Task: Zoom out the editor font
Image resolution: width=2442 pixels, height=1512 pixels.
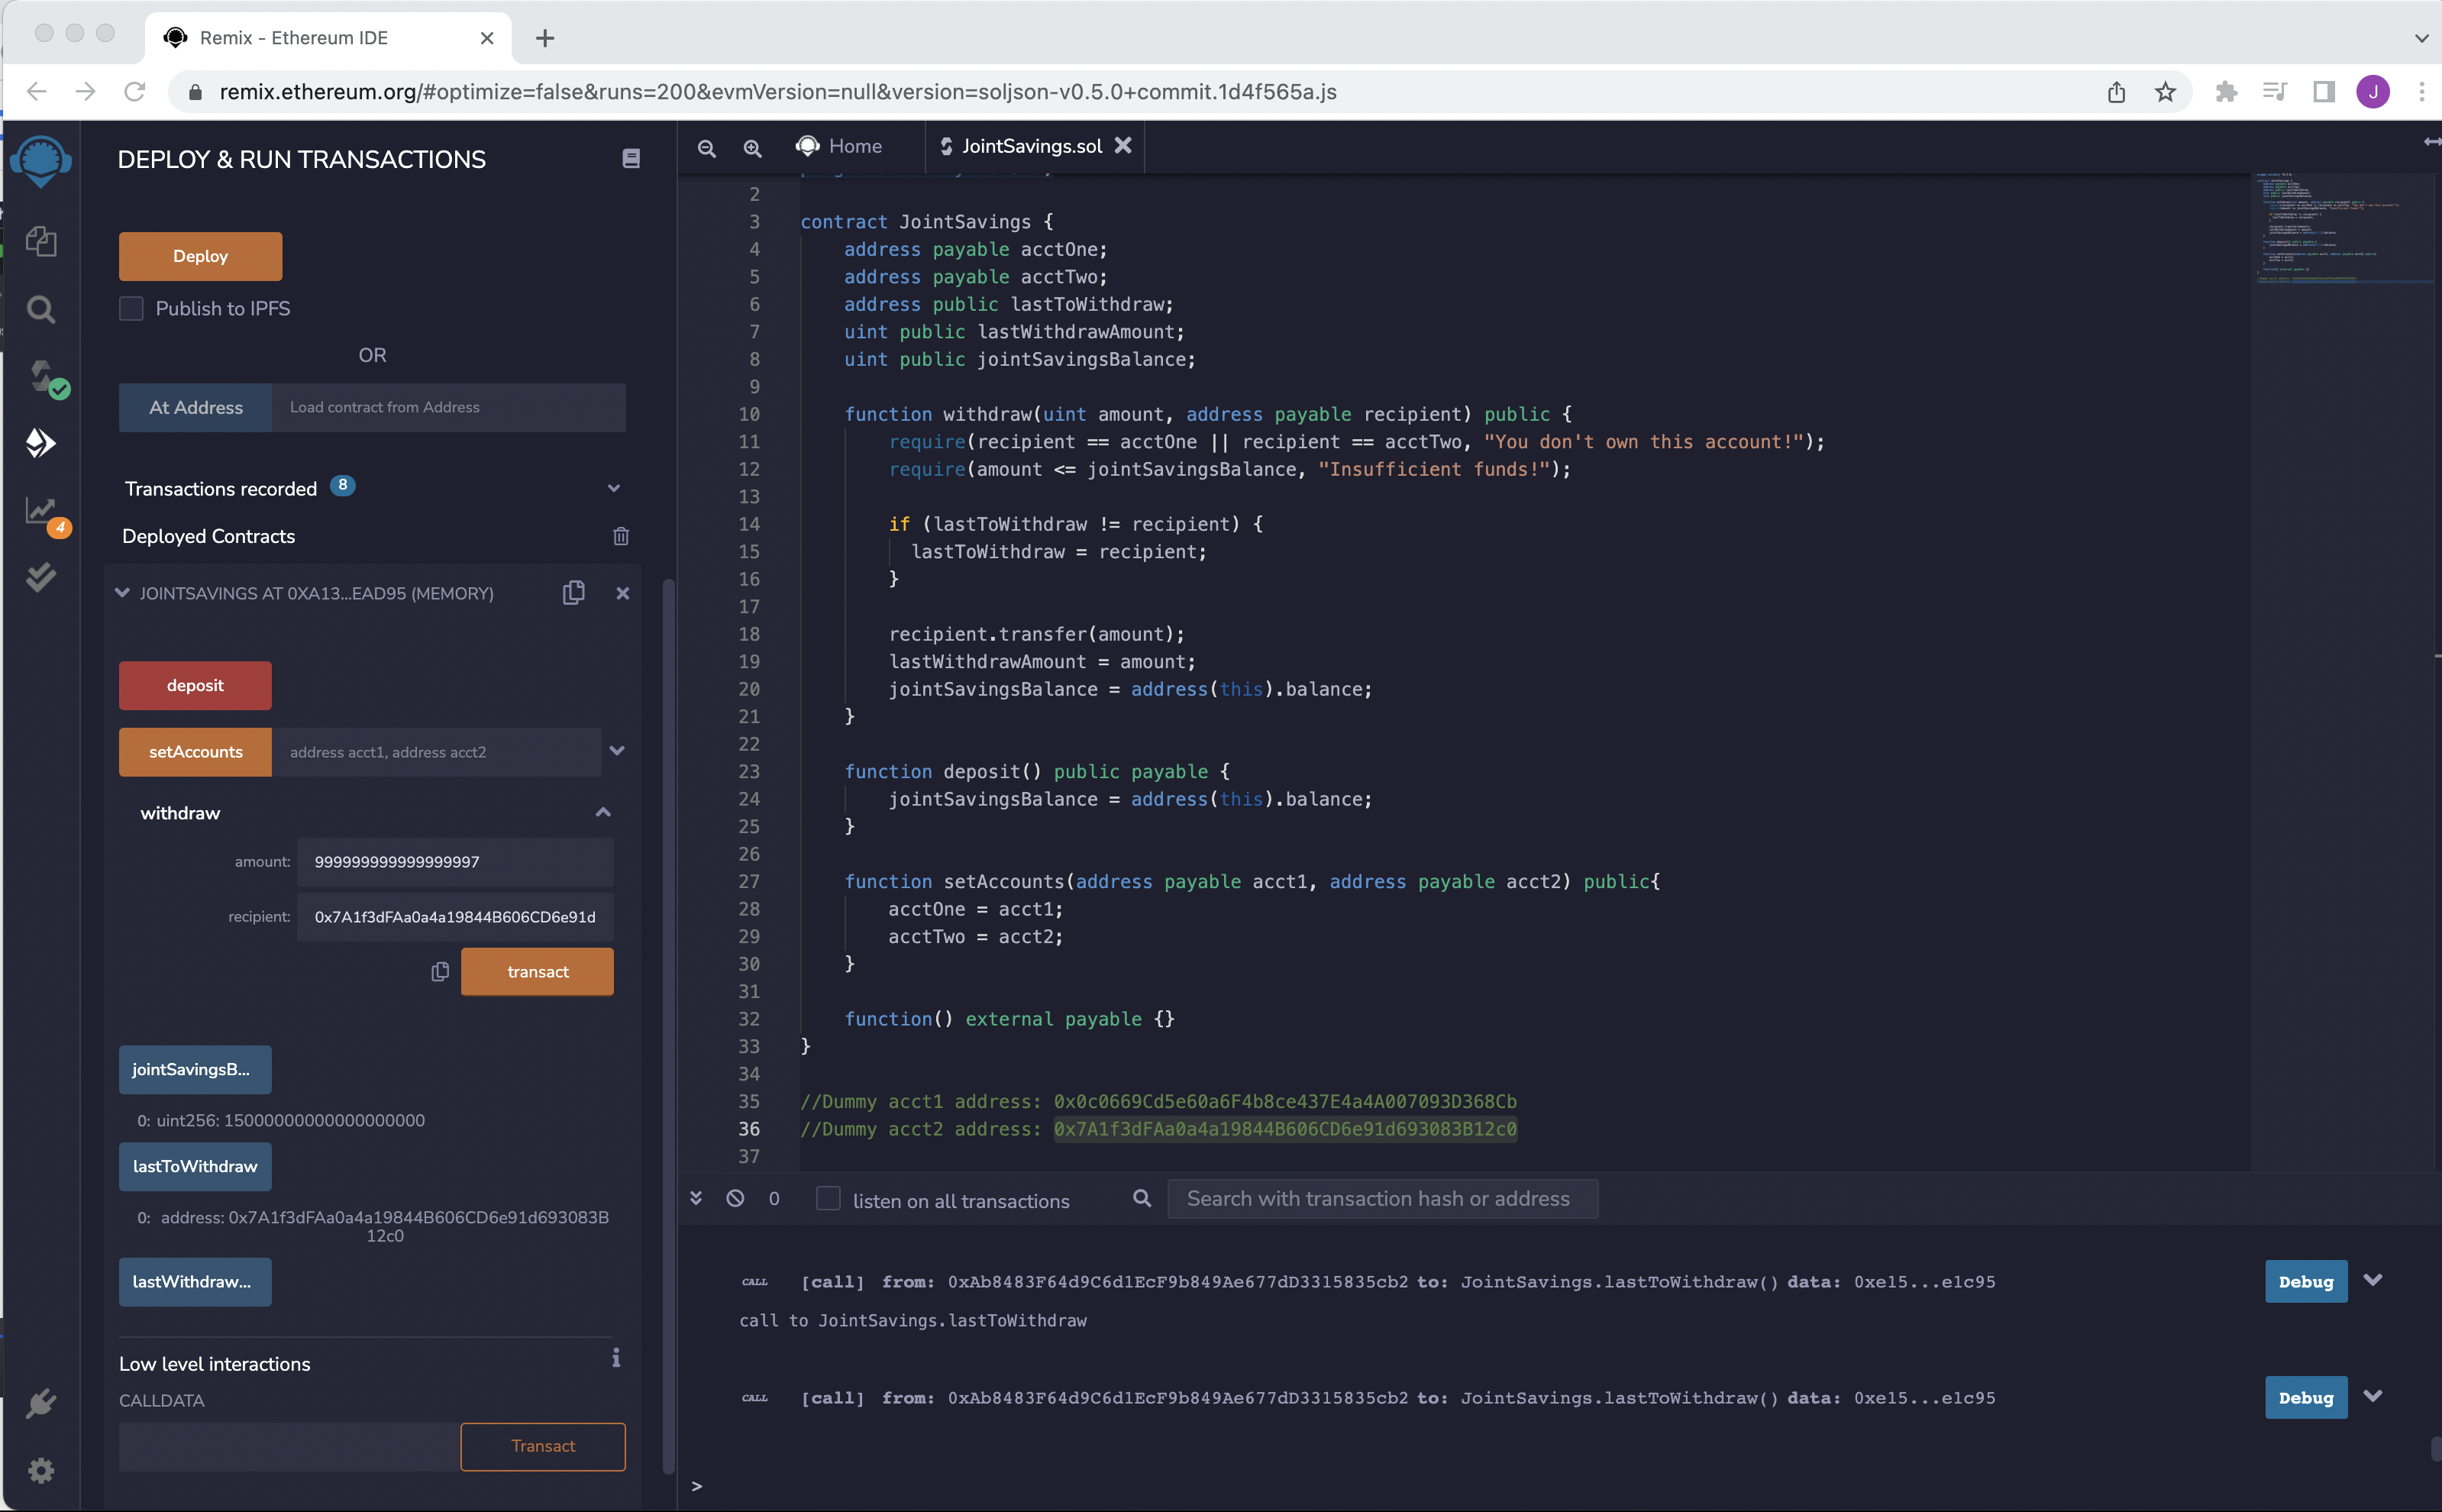Action: (x=707, y=148)
